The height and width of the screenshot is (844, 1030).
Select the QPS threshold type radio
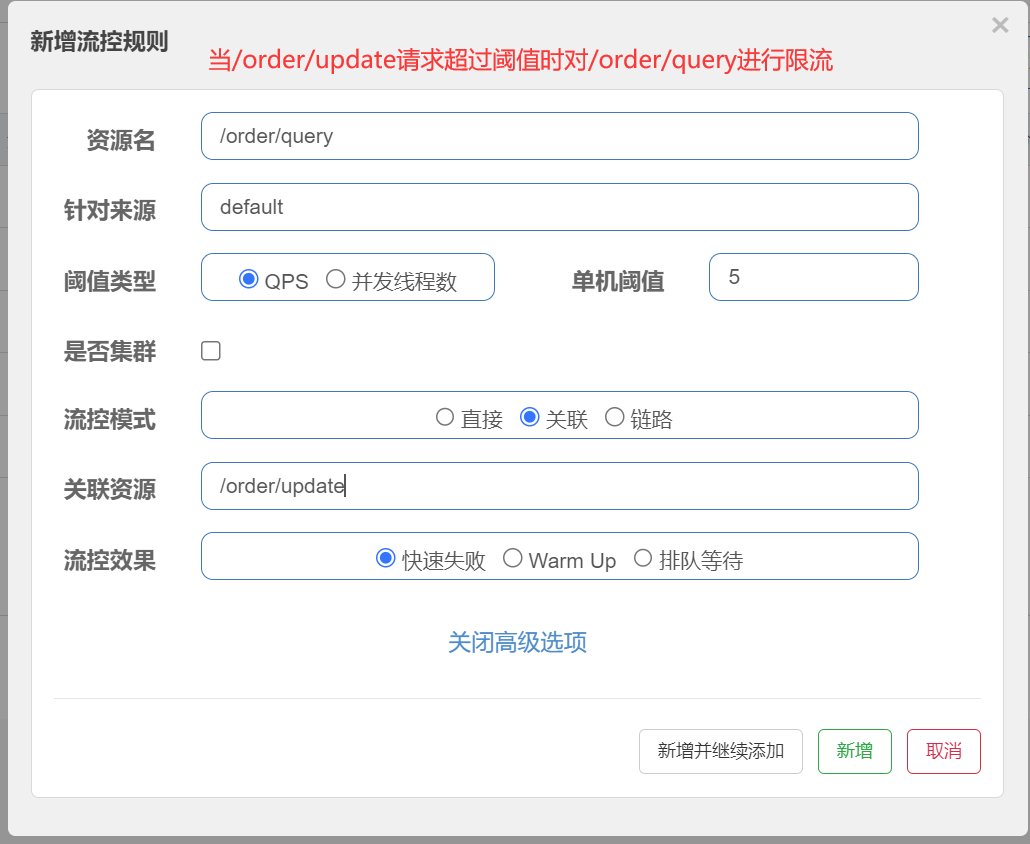point(249,279)
